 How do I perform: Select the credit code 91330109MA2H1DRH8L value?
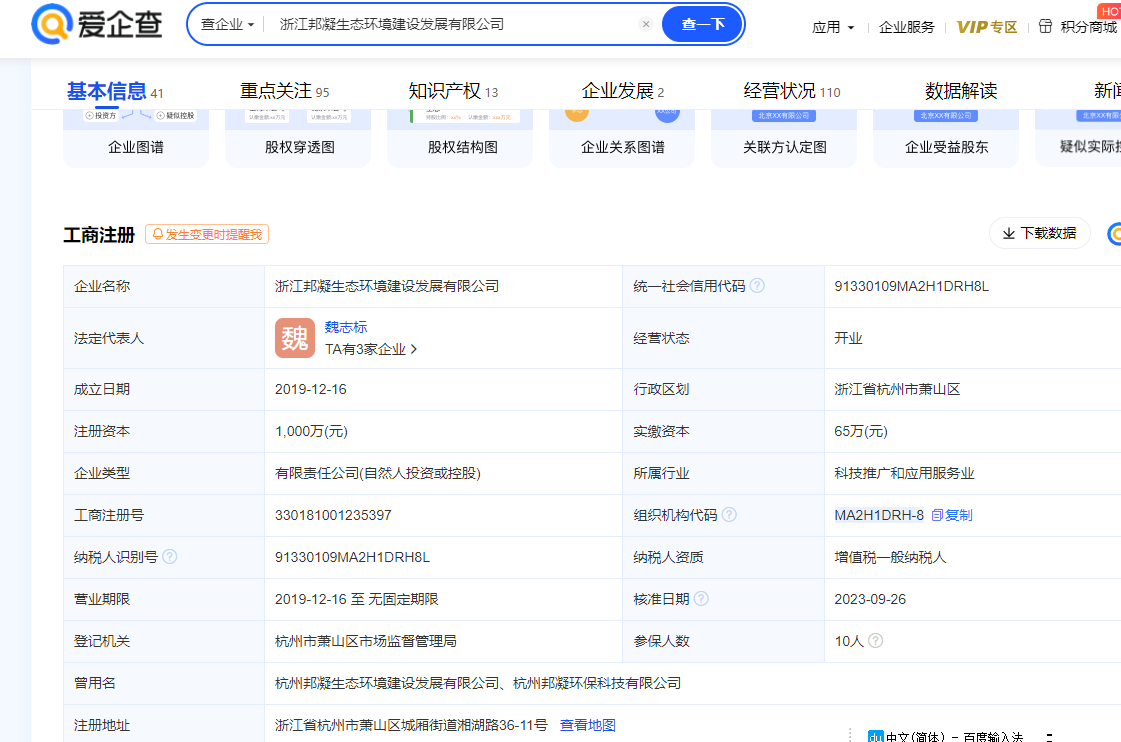point(912,287)
